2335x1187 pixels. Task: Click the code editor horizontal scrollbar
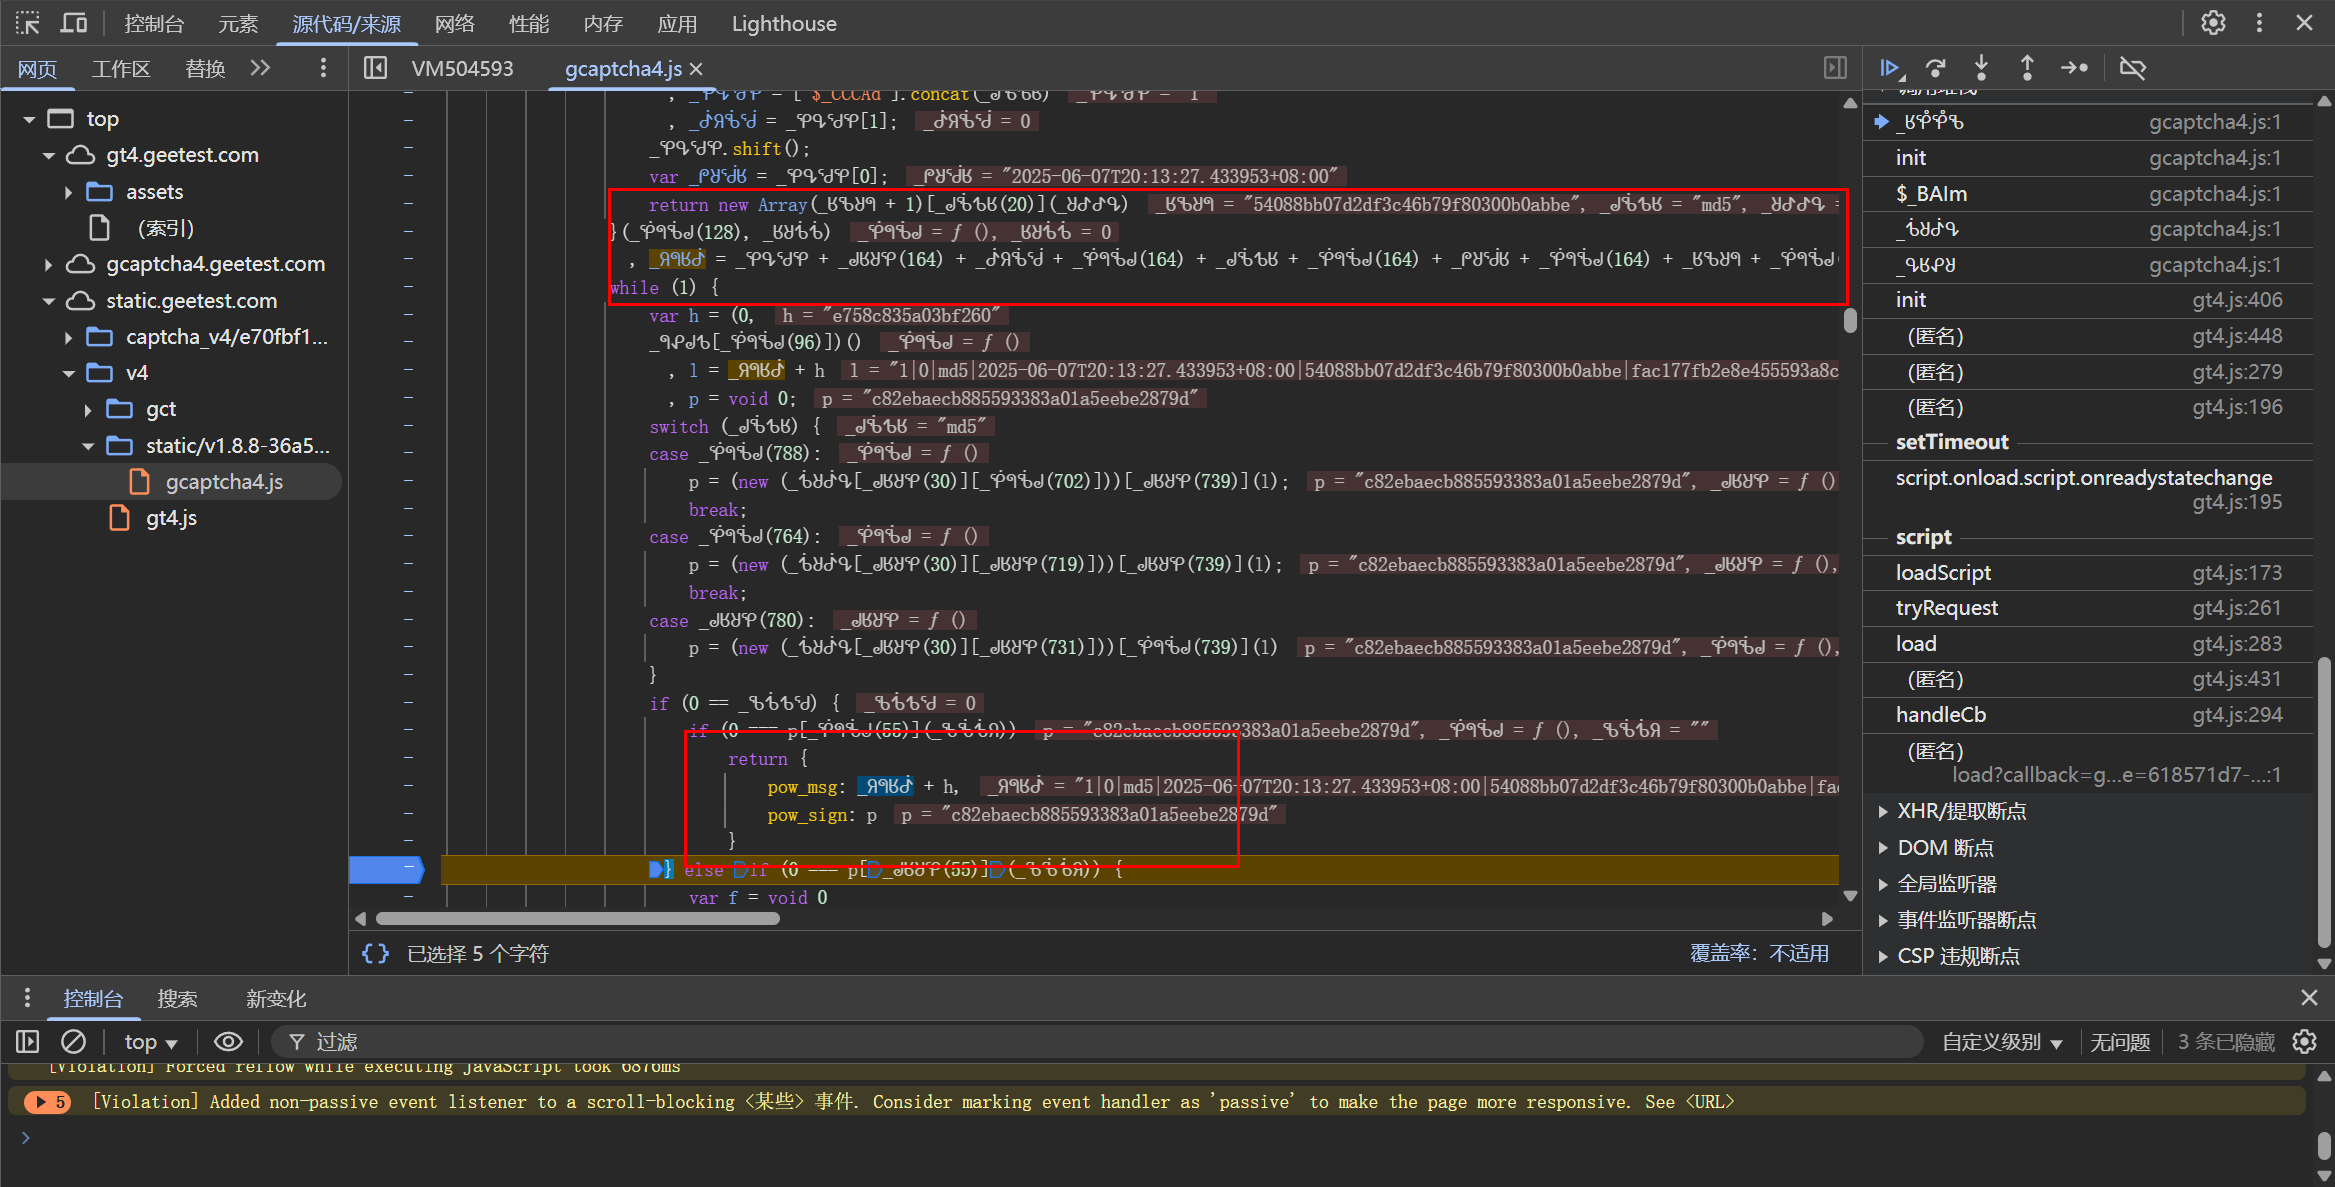pyautogui.click(x=578, y=918)
